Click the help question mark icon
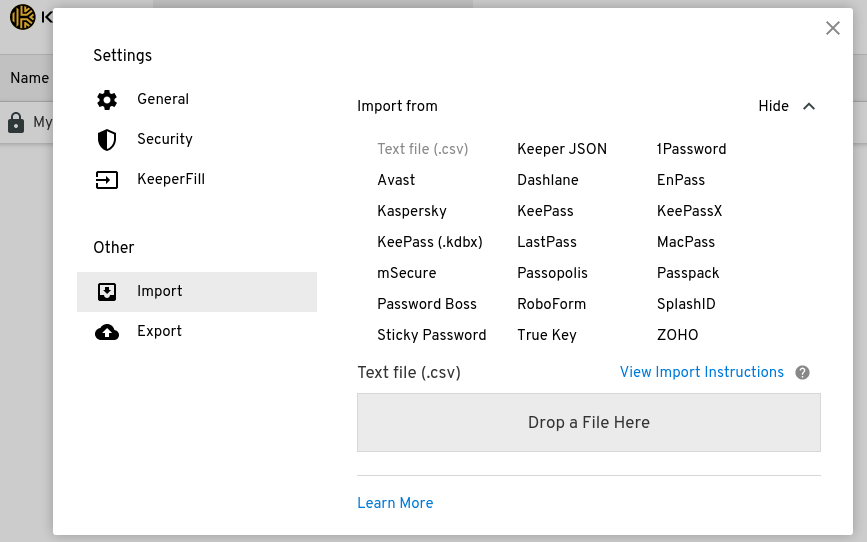Screen dimensions: 867x542 [x=802, y=373]
